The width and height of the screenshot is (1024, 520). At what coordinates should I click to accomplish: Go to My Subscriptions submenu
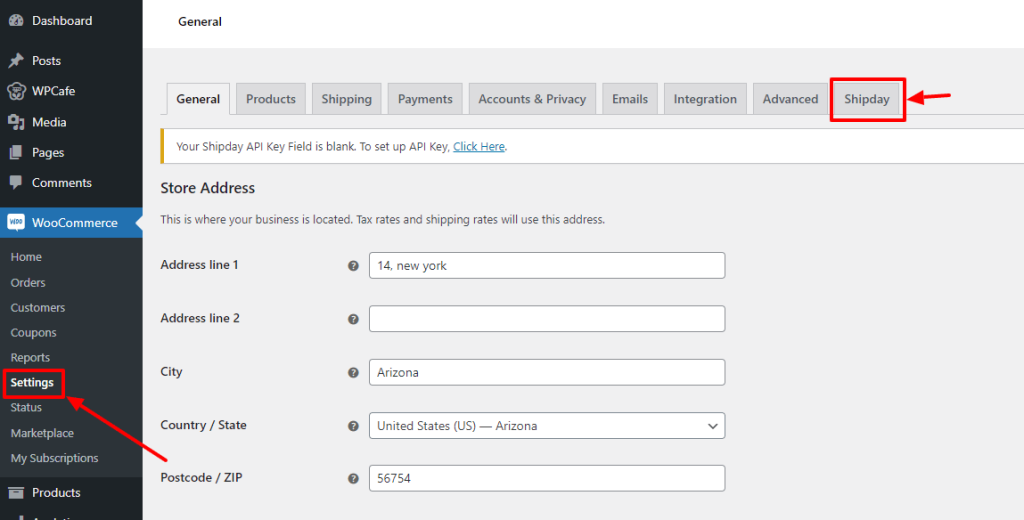(x=54, y=458)
